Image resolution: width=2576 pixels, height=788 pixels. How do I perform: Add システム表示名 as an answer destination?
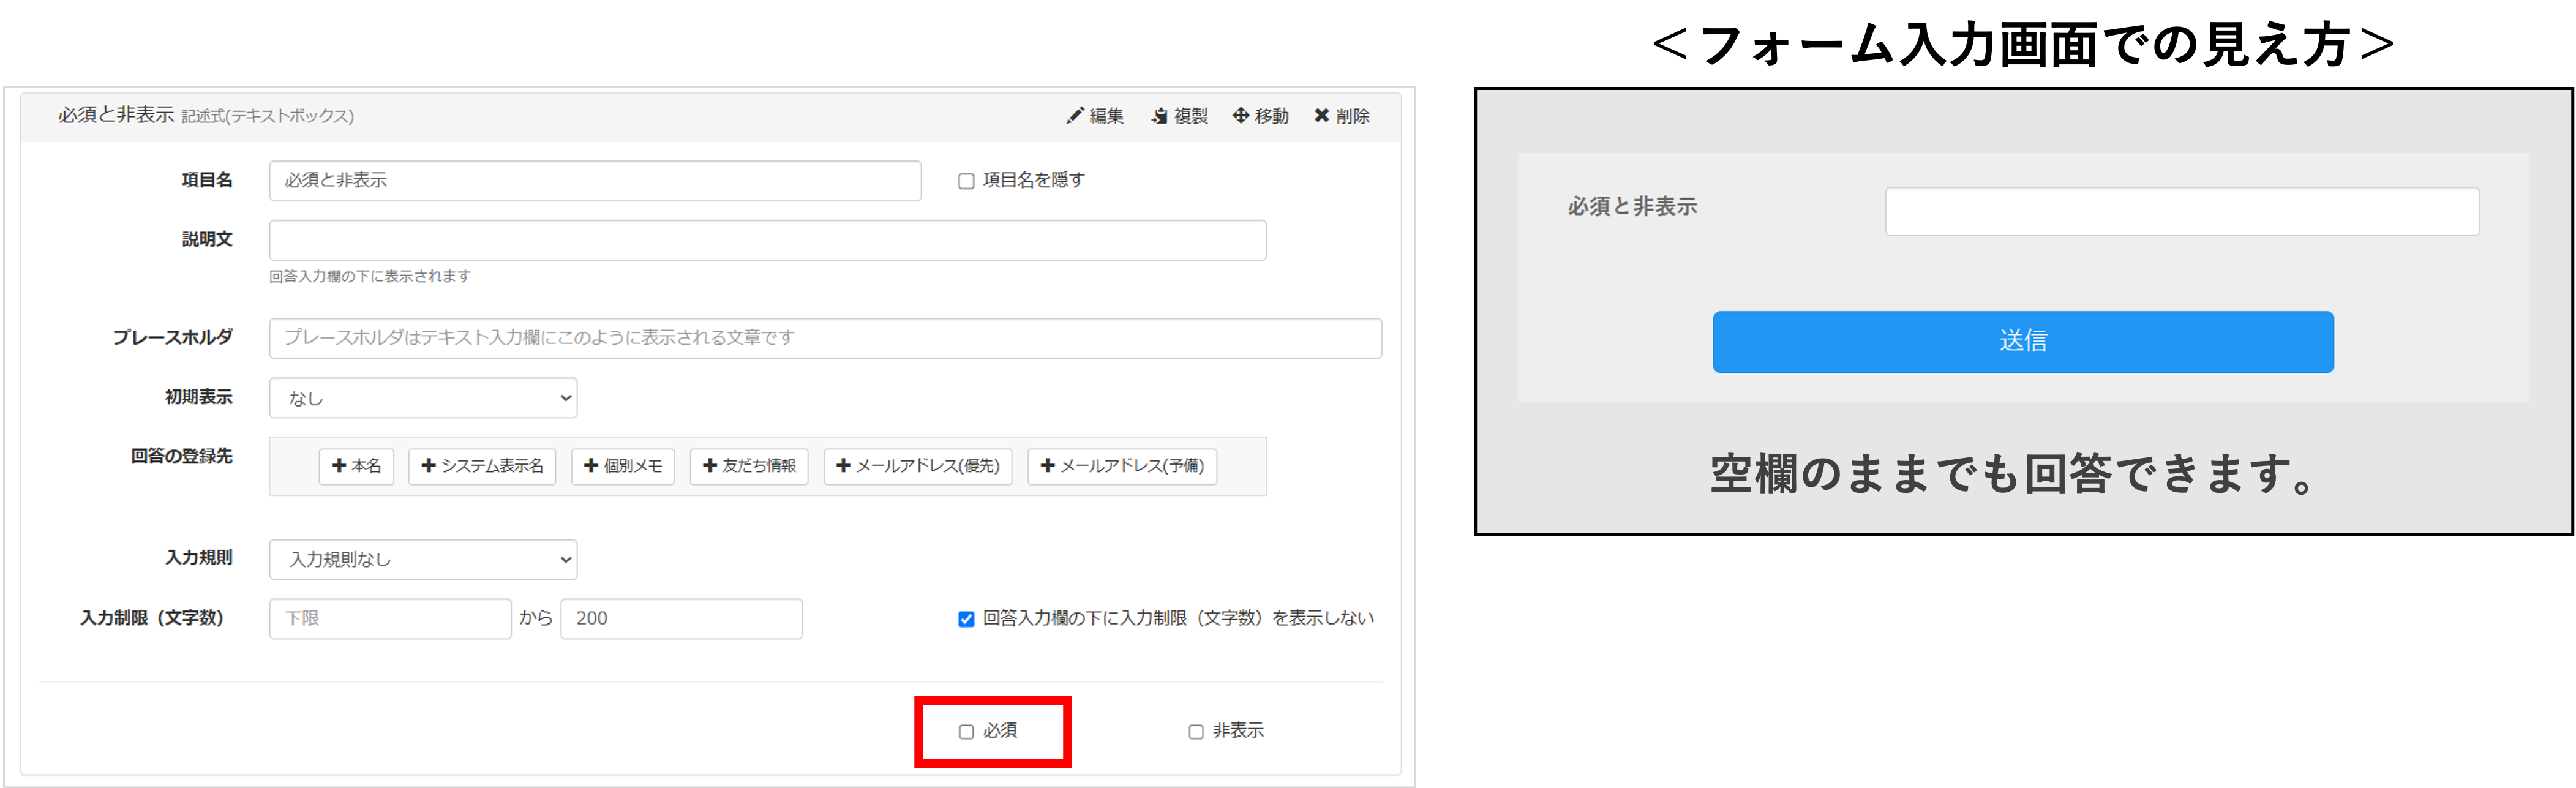pos(482,466)
